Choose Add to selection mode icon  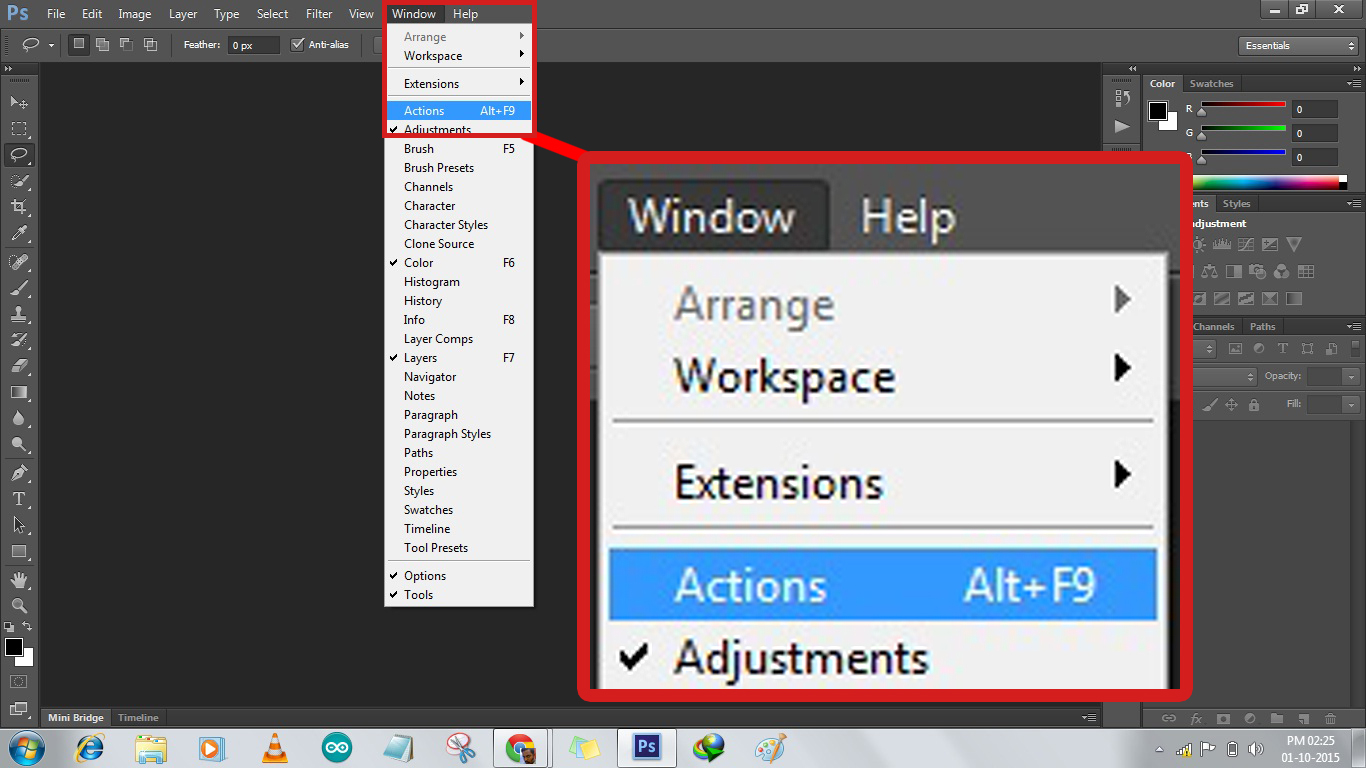click(x=102, y=45)
